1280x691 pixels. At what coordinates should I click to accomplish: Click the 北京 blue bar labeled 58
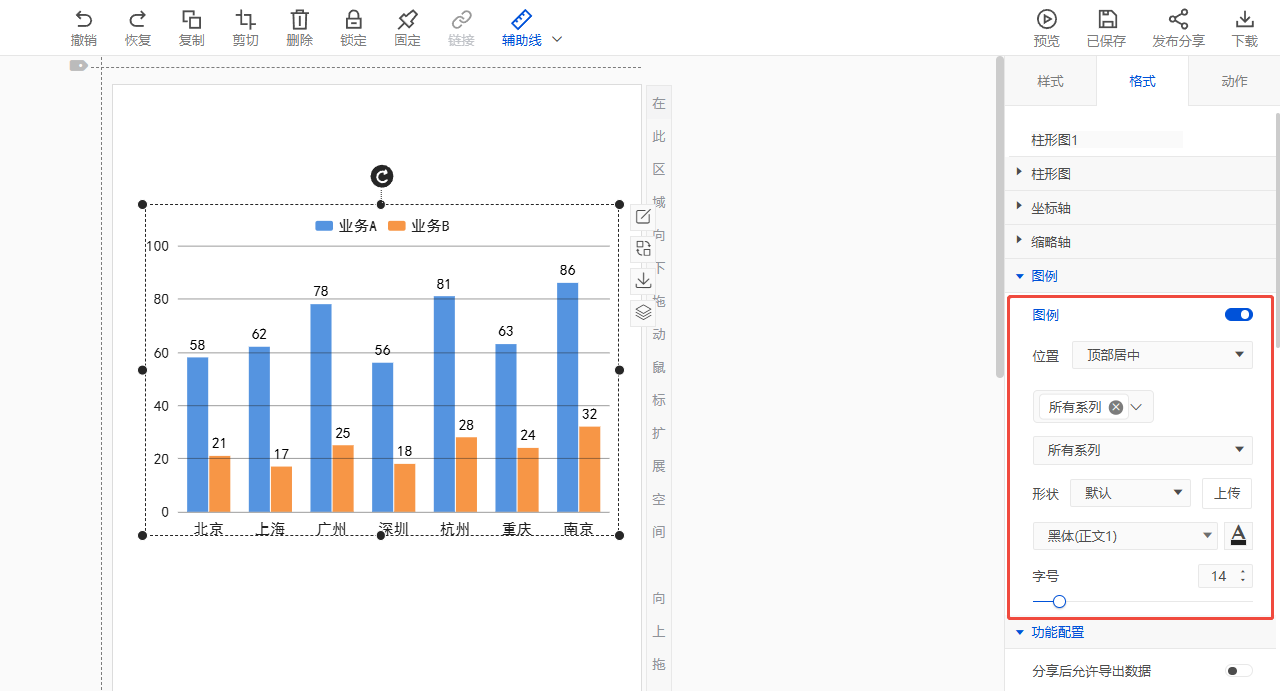[197, 435]
